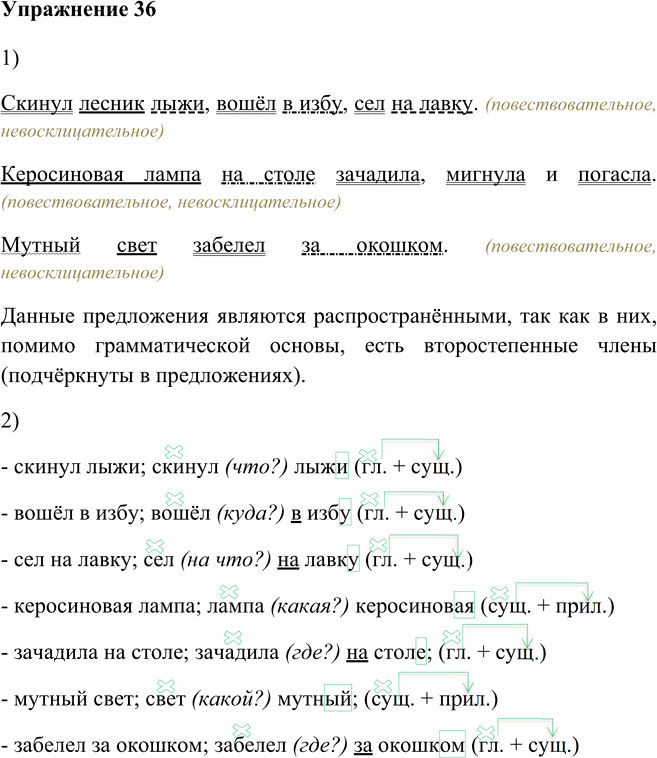Select capitalized word 'Мутный'
The width and height of the screenshot is (657, 758).
coord(41,245)
